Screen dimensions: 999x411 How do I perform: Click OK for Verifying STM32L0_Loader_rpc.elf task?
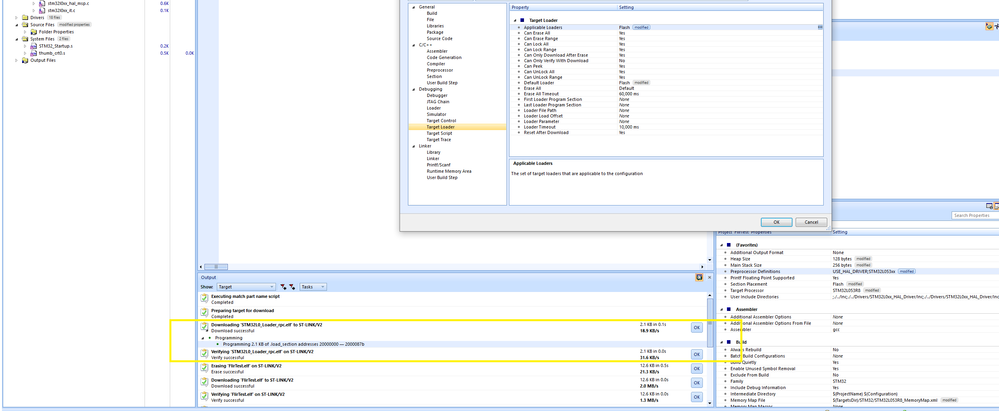tap(696, 354)
